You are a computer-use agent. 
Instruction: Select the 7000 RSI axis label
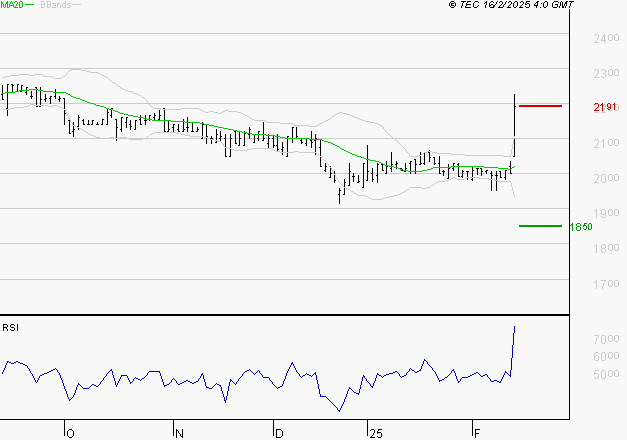[606, 339]
